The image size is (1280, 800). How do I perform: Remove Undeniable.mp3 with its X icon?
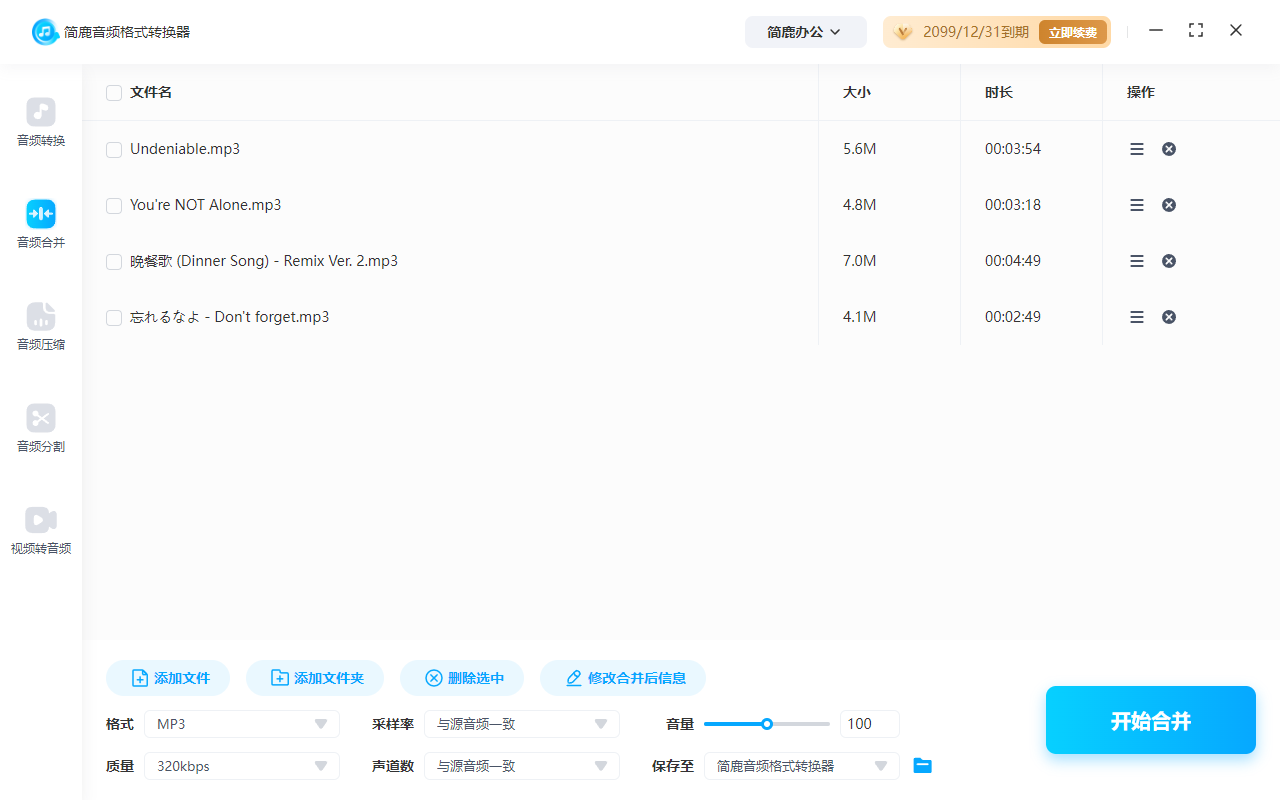(x=1168, y=149)
